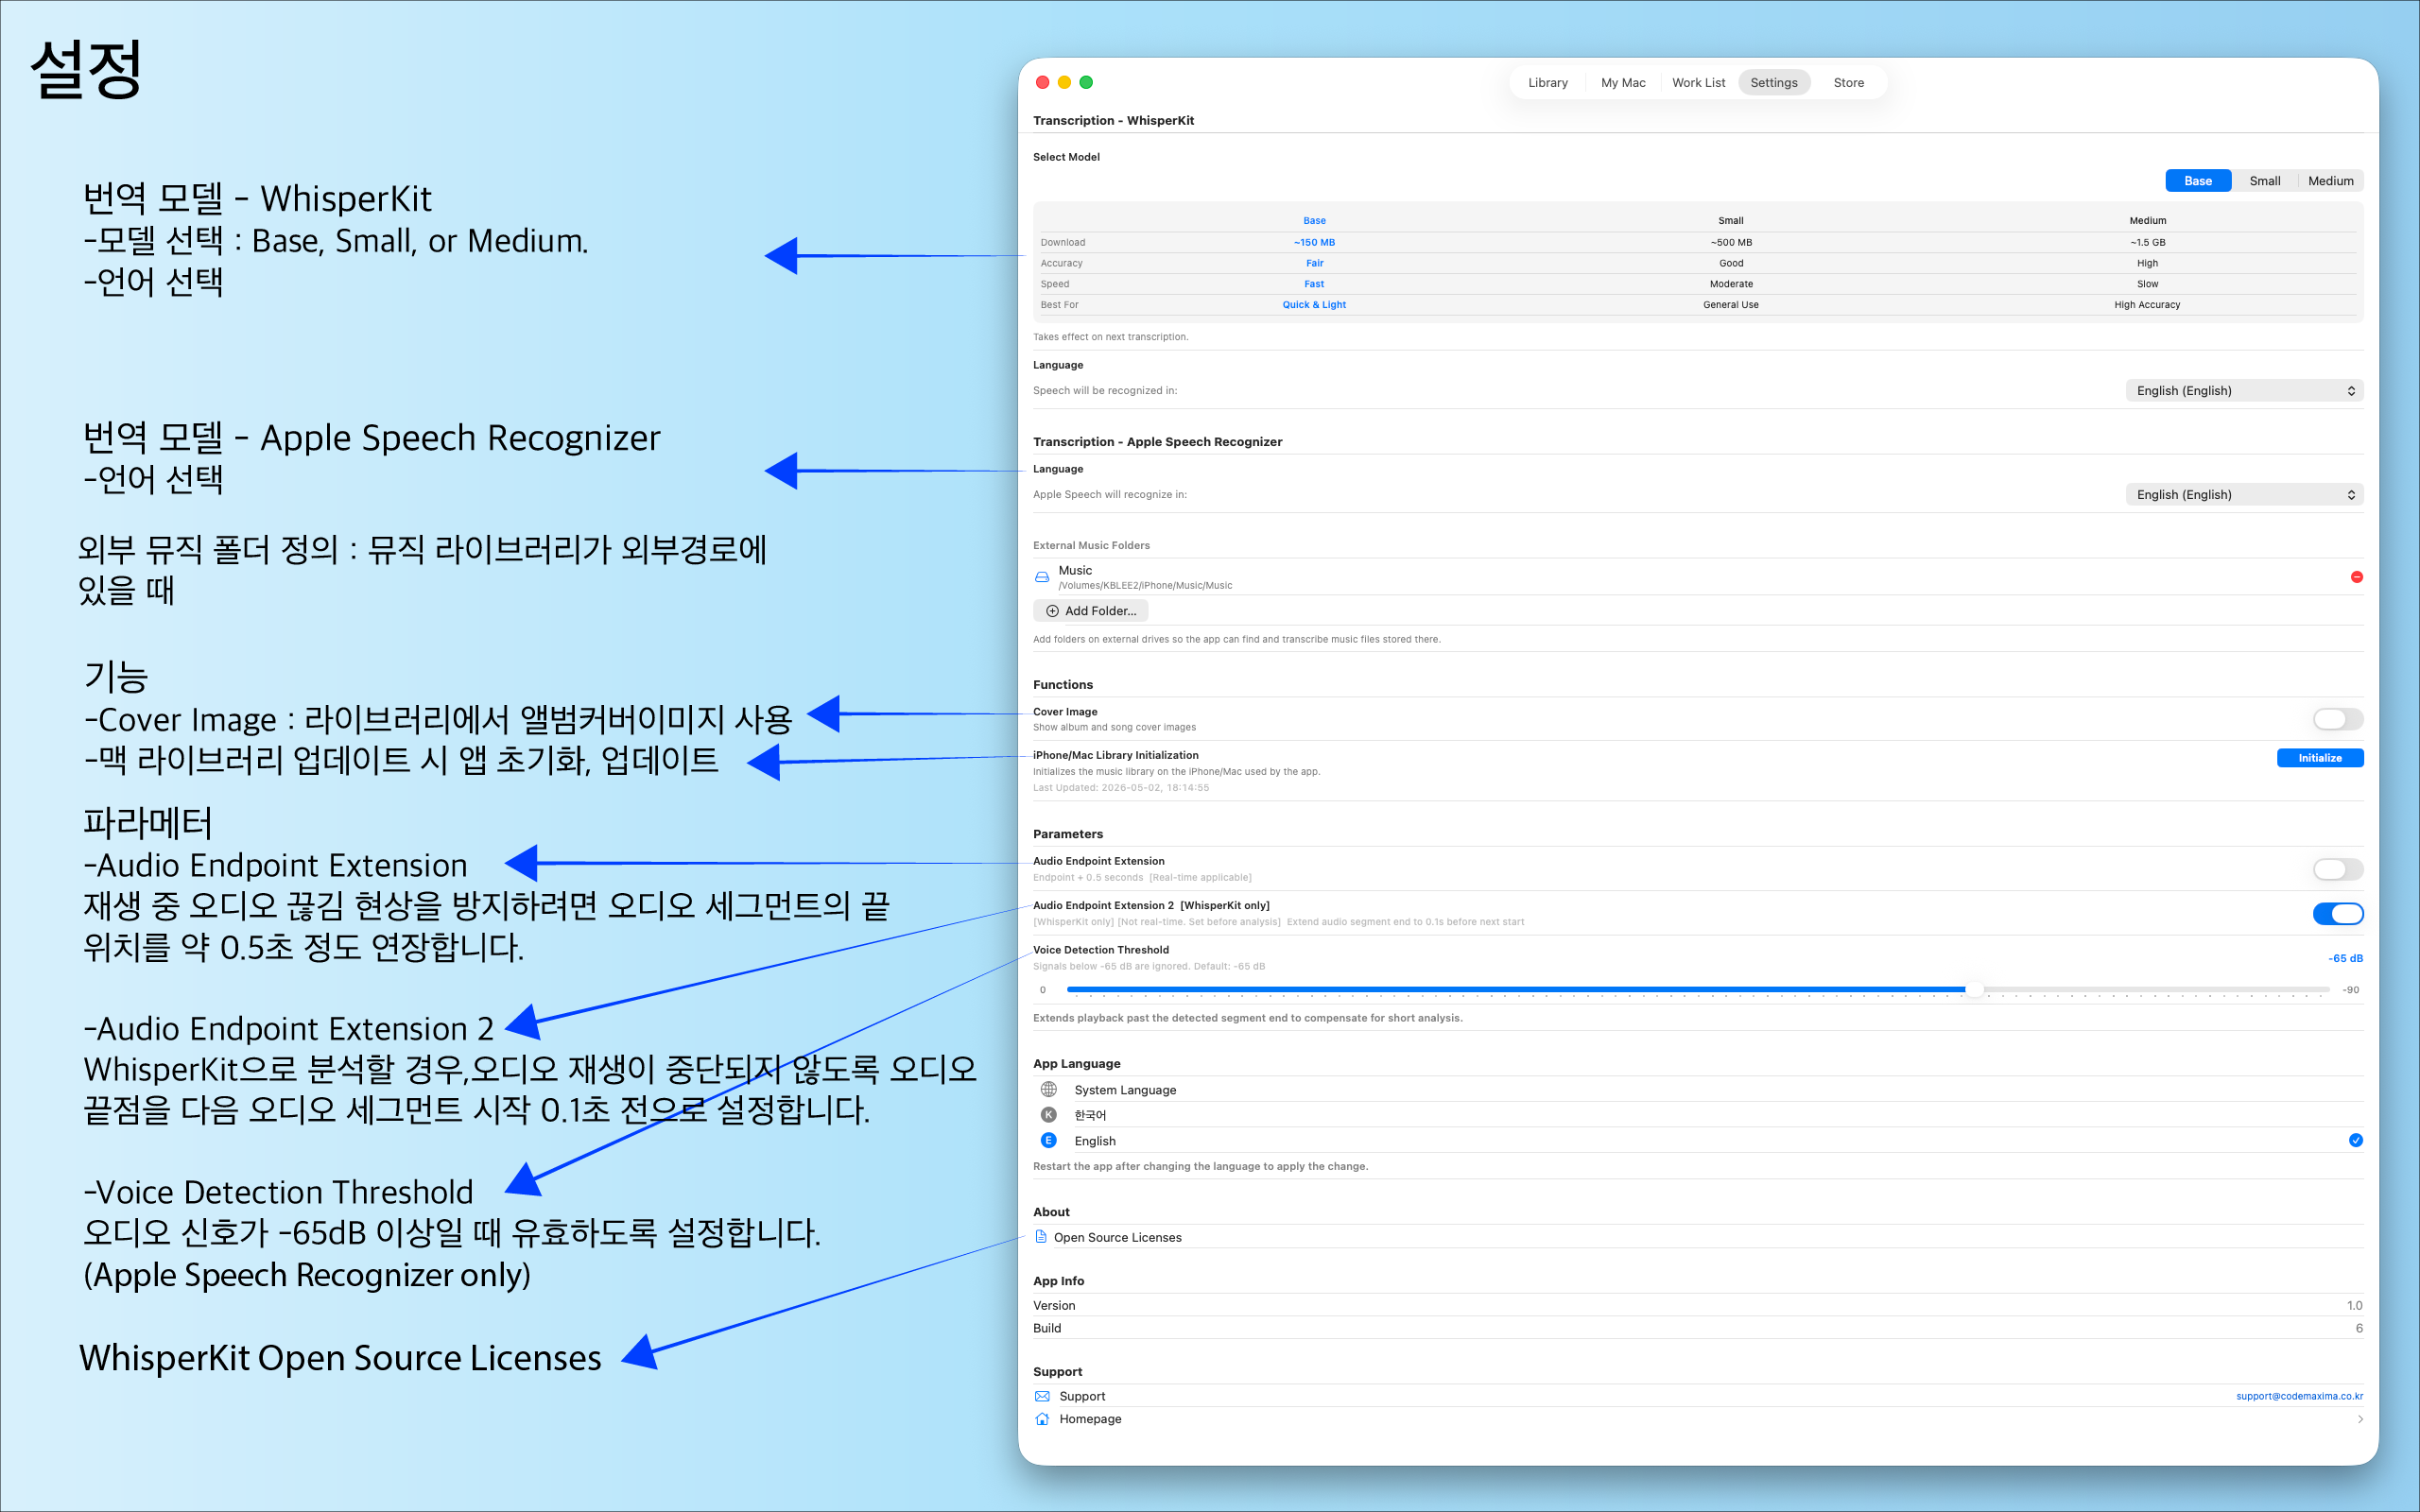Image resolution: width=2420 pixels, height=1512 pixels.
Task: Choose 한국어 as app language
Action: pyautogui.click(x=1698, y=1115)
